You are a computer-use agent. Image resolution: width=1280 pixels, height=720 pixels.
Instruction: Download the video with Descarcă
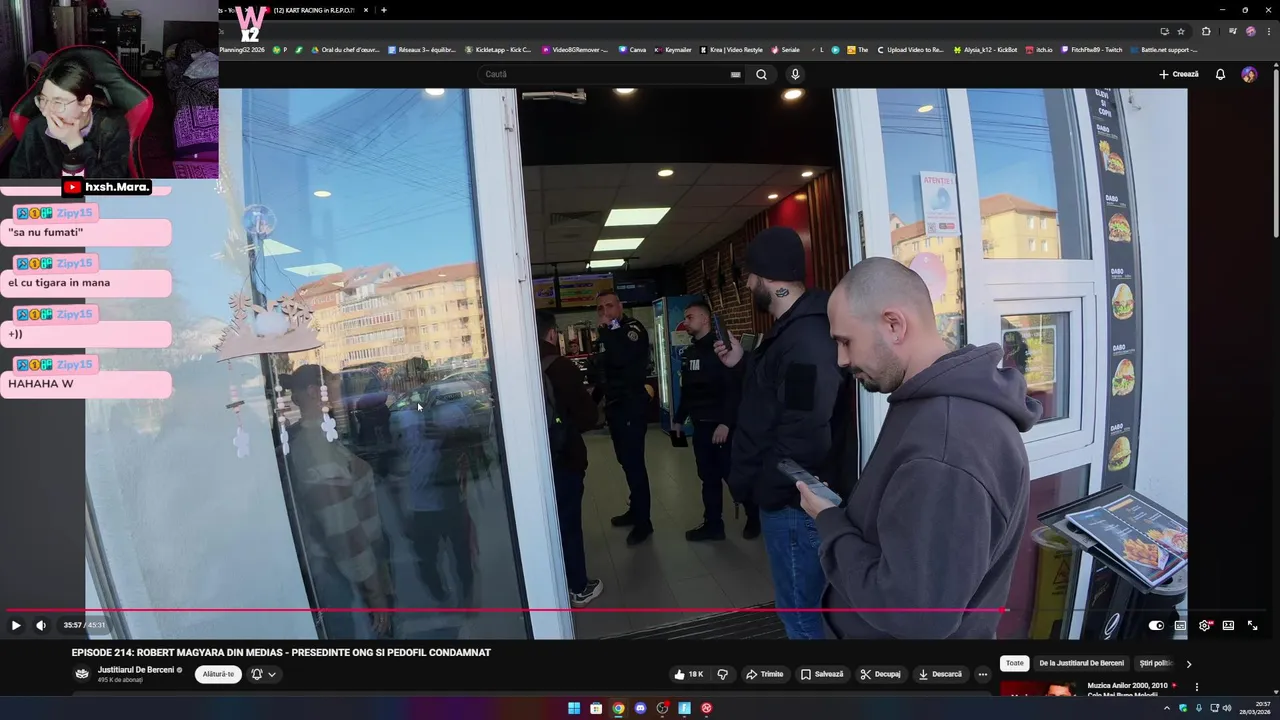940,674
